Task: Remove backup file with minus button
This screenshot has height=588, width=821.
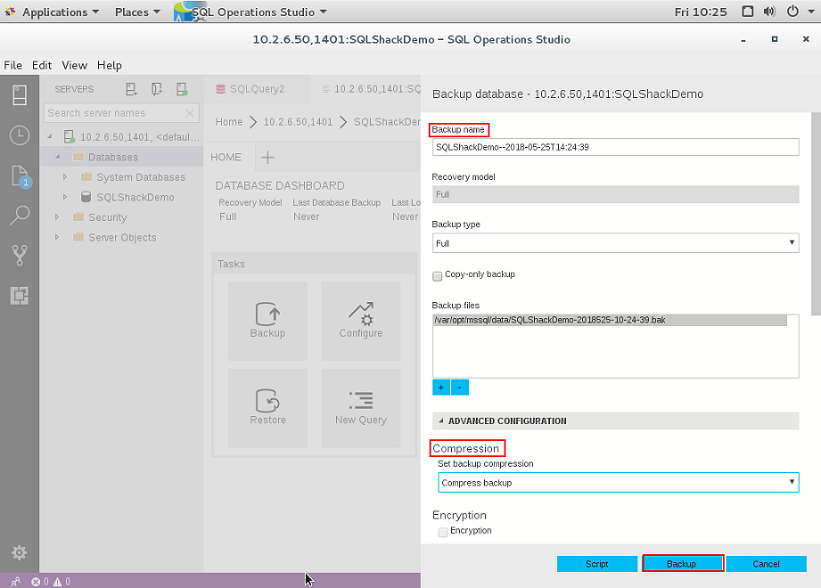Action: tap(460, 387)
